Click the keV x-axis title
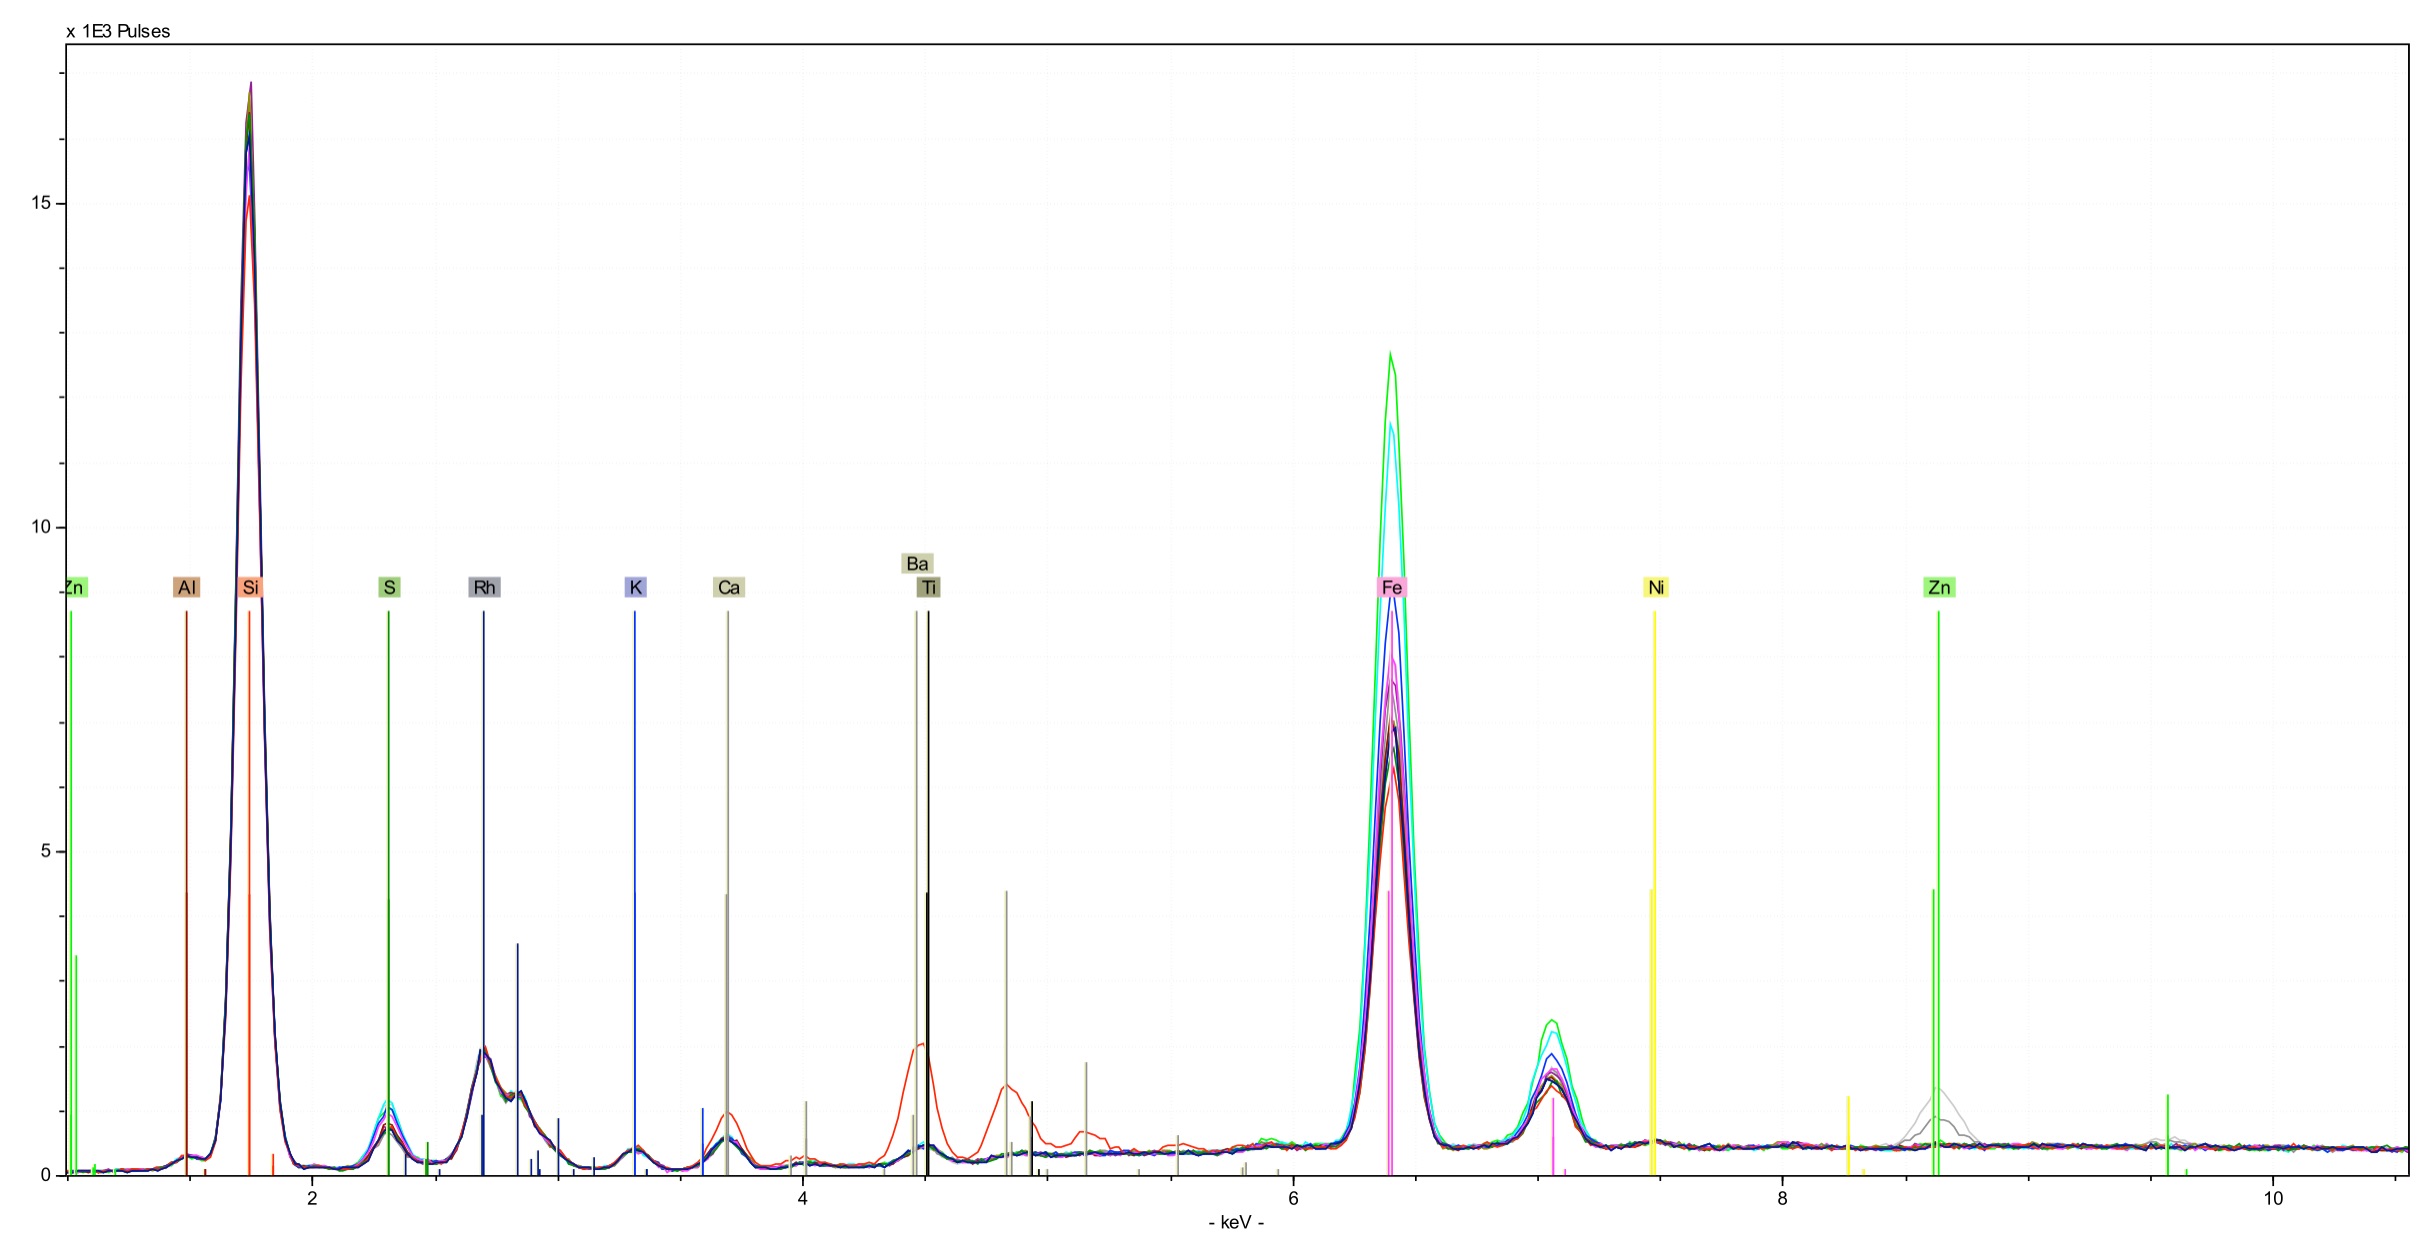2434x1238 pixels. (x=1236, y=1222)
